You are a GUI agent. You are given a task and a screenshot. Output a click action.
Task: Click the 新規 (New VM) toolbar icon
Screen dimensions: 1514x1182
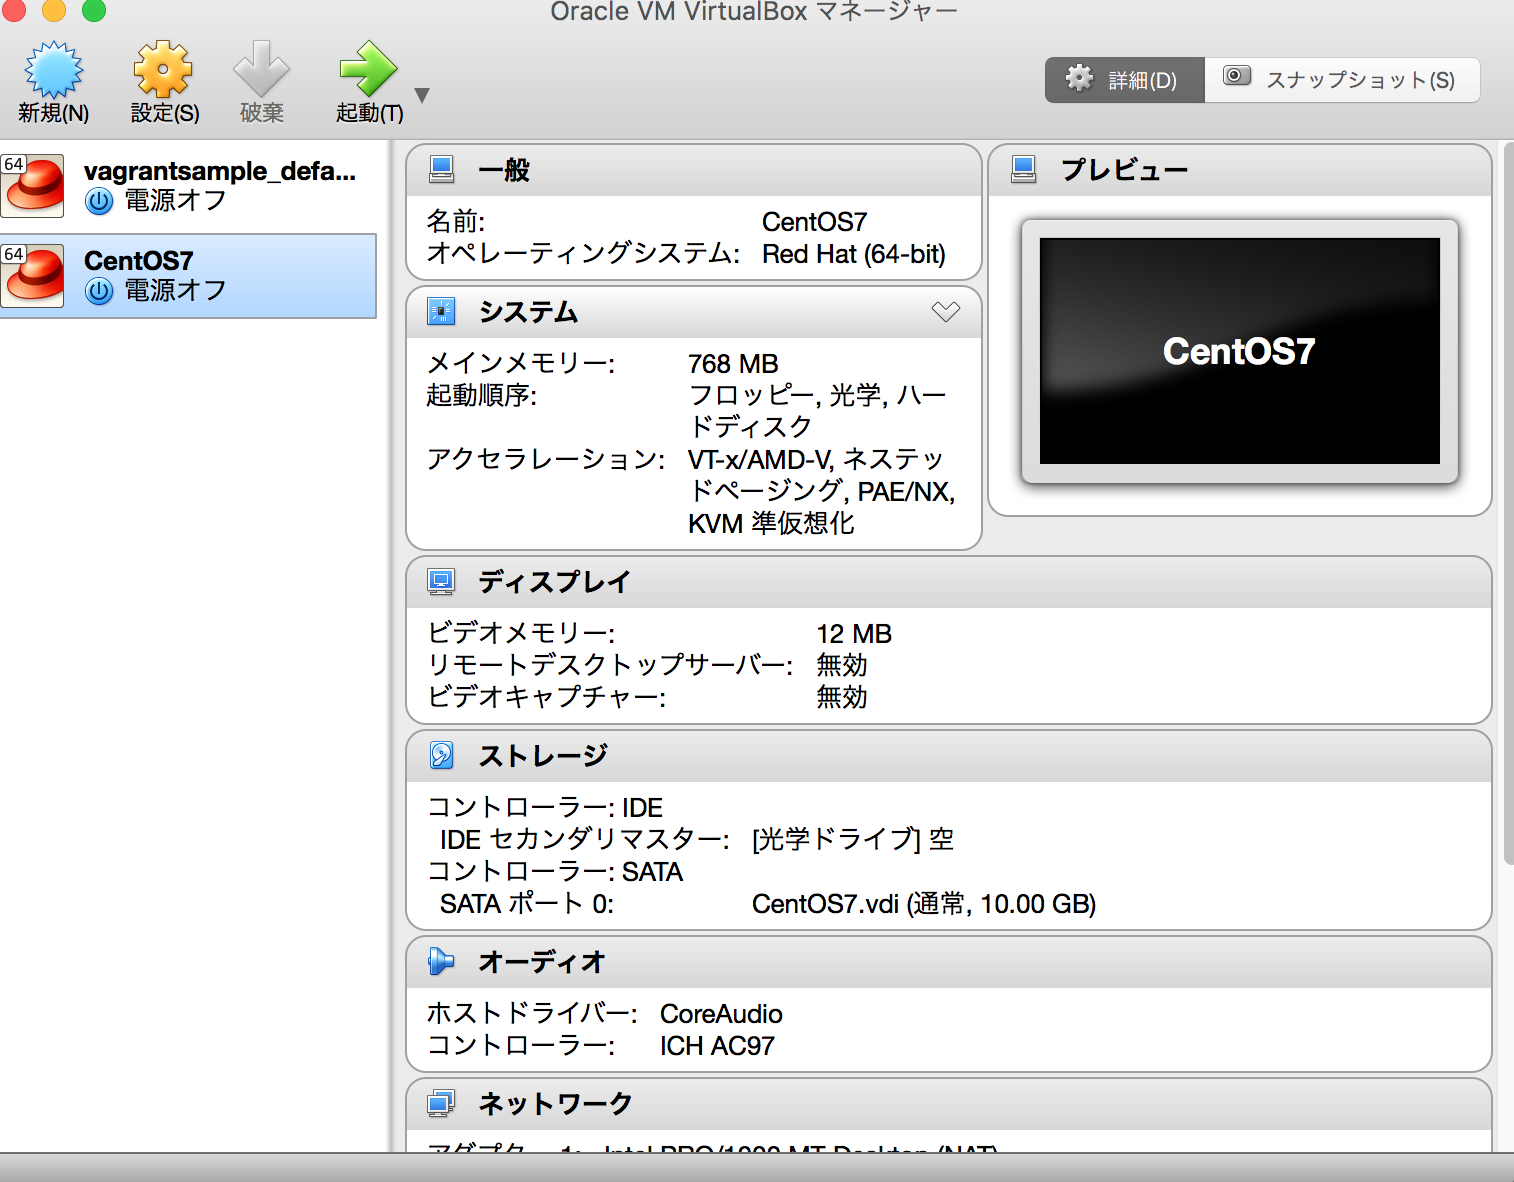pos(53,68)
